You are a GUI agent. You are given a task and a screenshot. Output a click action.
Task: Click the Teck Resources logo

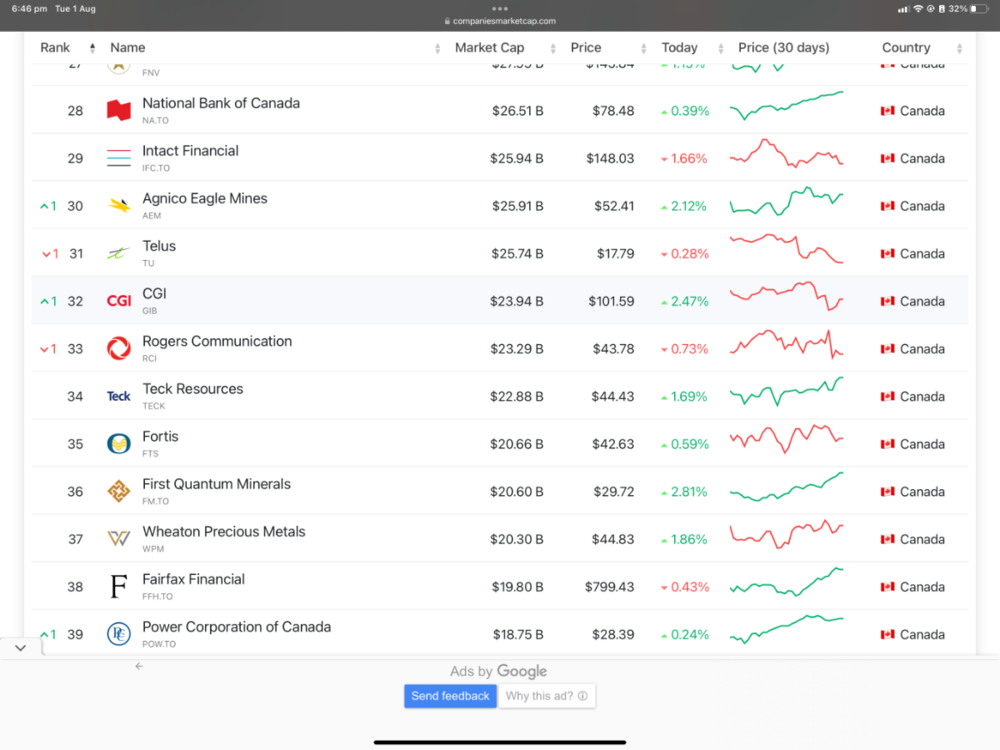(x=119, y=396)
